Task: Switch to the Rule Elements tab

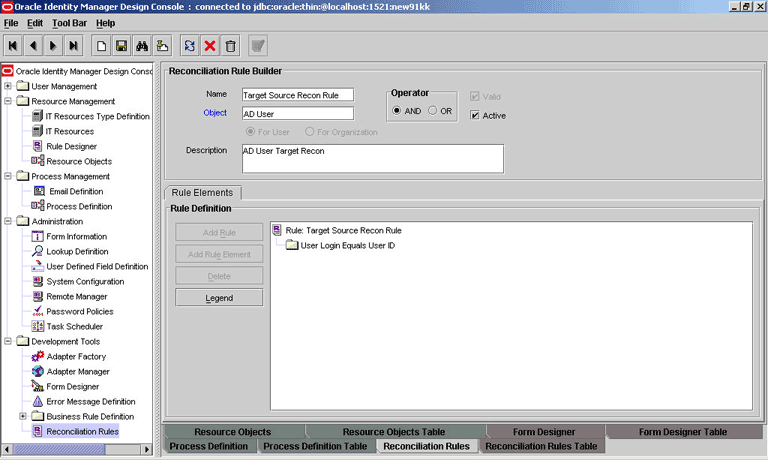Action: click(x=202, y=193)
